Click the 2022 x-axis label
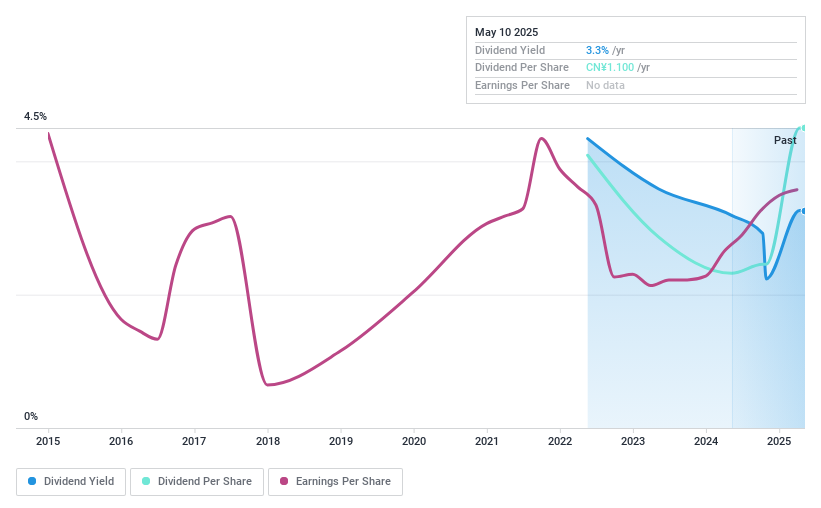Image resolution: width=821 pixels, height=508 pixels. 560,441
